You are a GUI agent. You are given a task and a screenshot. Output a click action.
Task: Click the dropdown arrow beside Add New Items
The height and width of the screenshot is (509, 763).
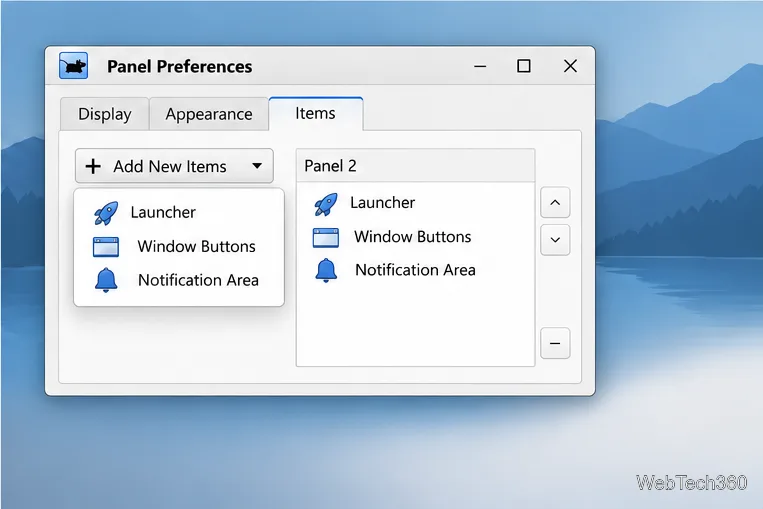point(257,166)
